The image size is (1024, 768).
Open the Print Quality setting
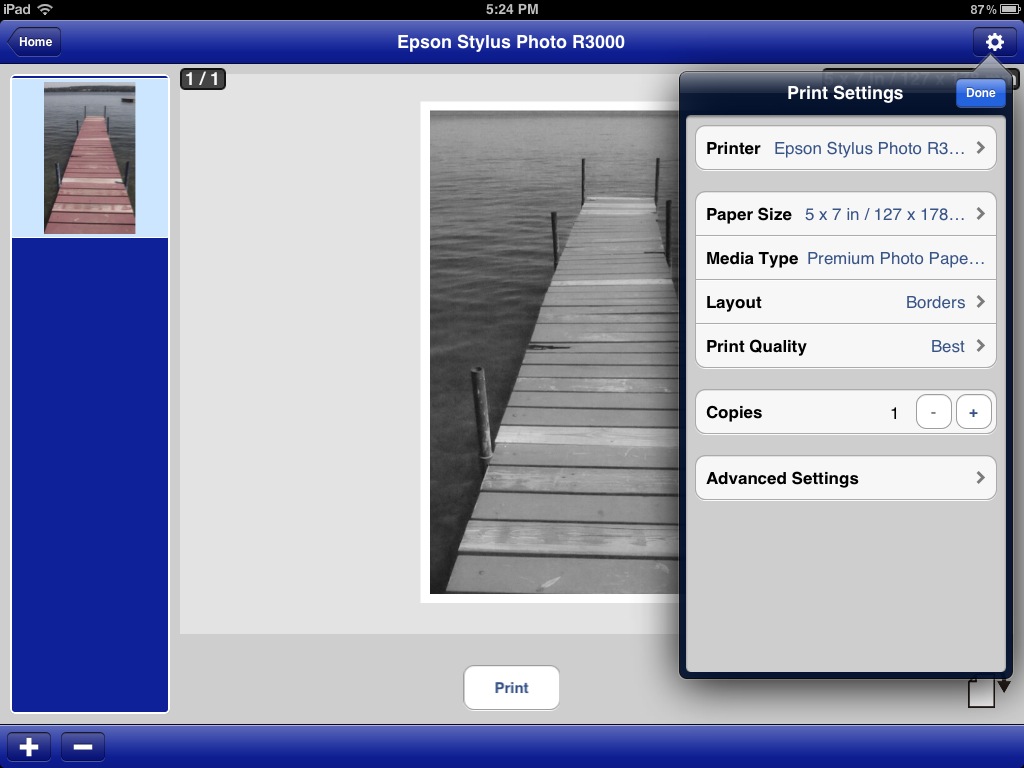coord(845,346)
